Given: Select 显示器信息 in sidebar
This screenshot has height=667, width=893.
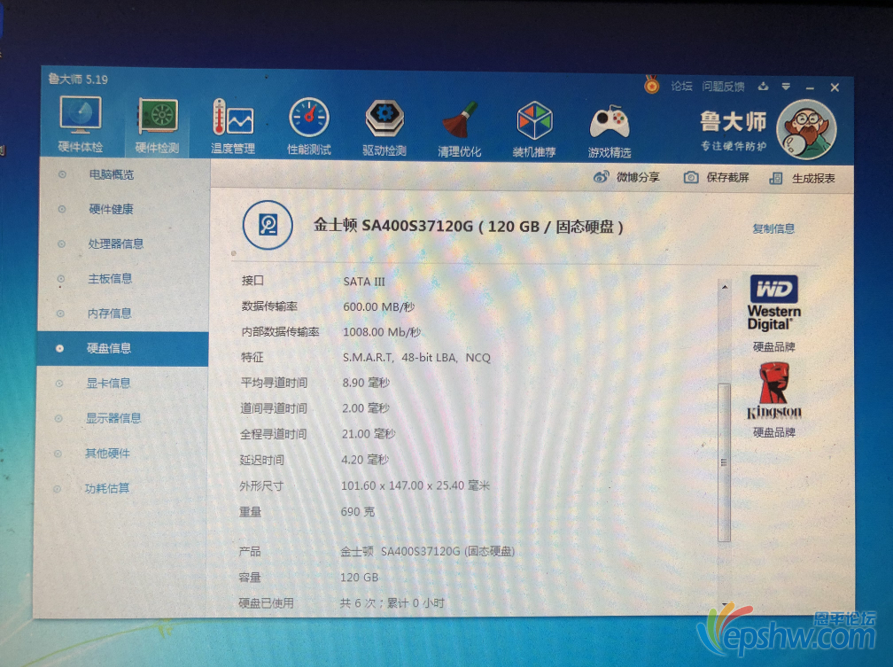Looking at the screenshot, I should (113, 418).
